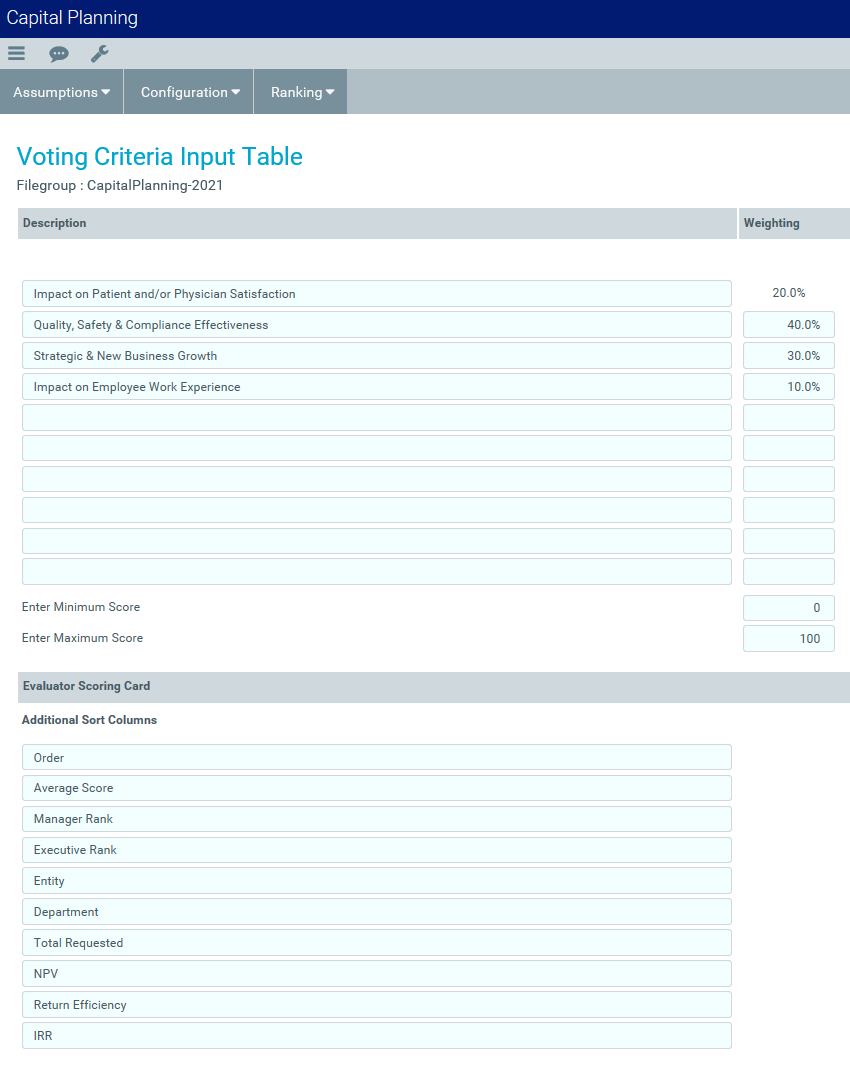
Task: Click the Enter Maximum Score value field
Action: pyautogui.click(x=788, y=639)
